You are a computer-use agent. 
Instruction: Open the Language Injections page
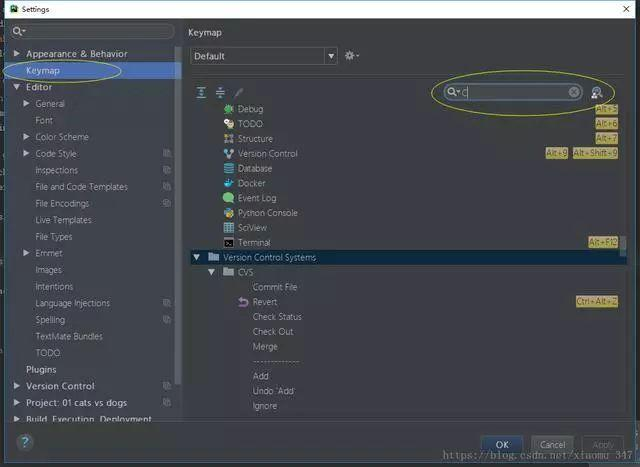[x=73, y=303]
